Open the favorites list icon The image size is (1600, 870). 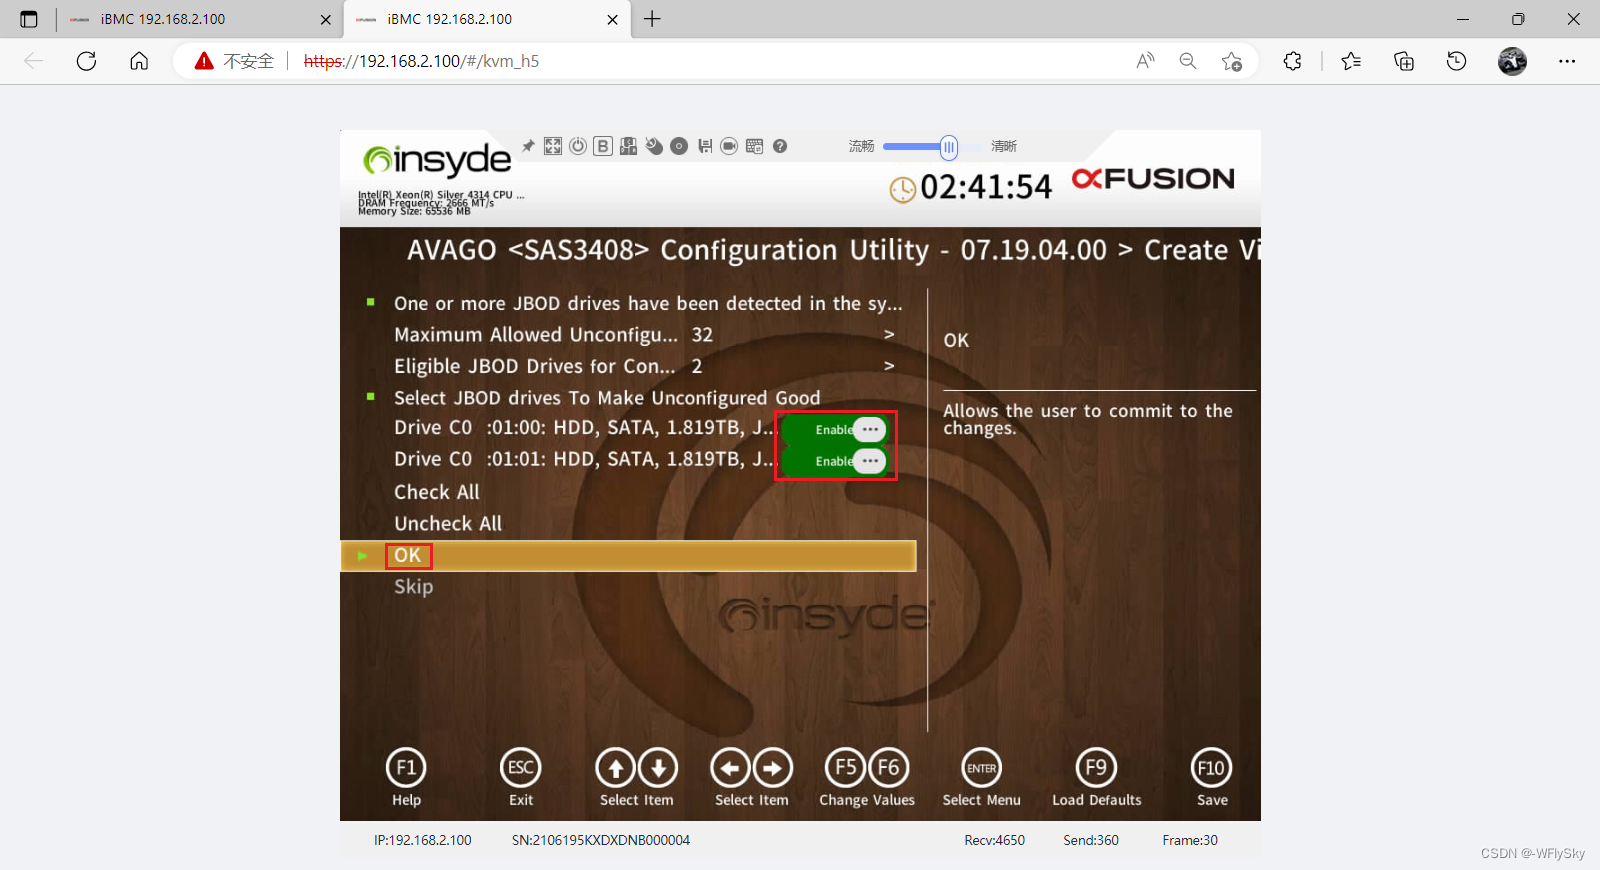[x=1351, y=61]
